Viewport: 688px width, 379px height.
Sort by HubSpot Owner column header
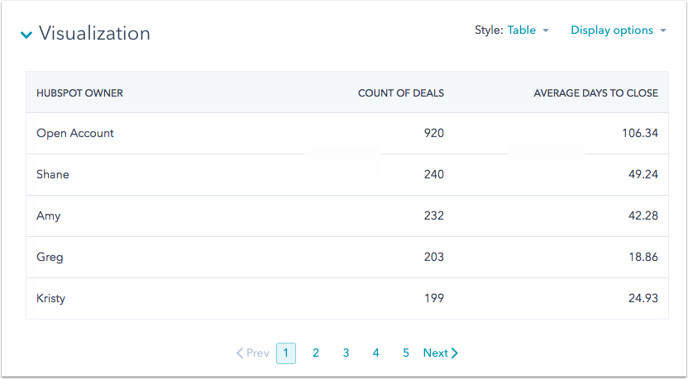coord(79,93)
